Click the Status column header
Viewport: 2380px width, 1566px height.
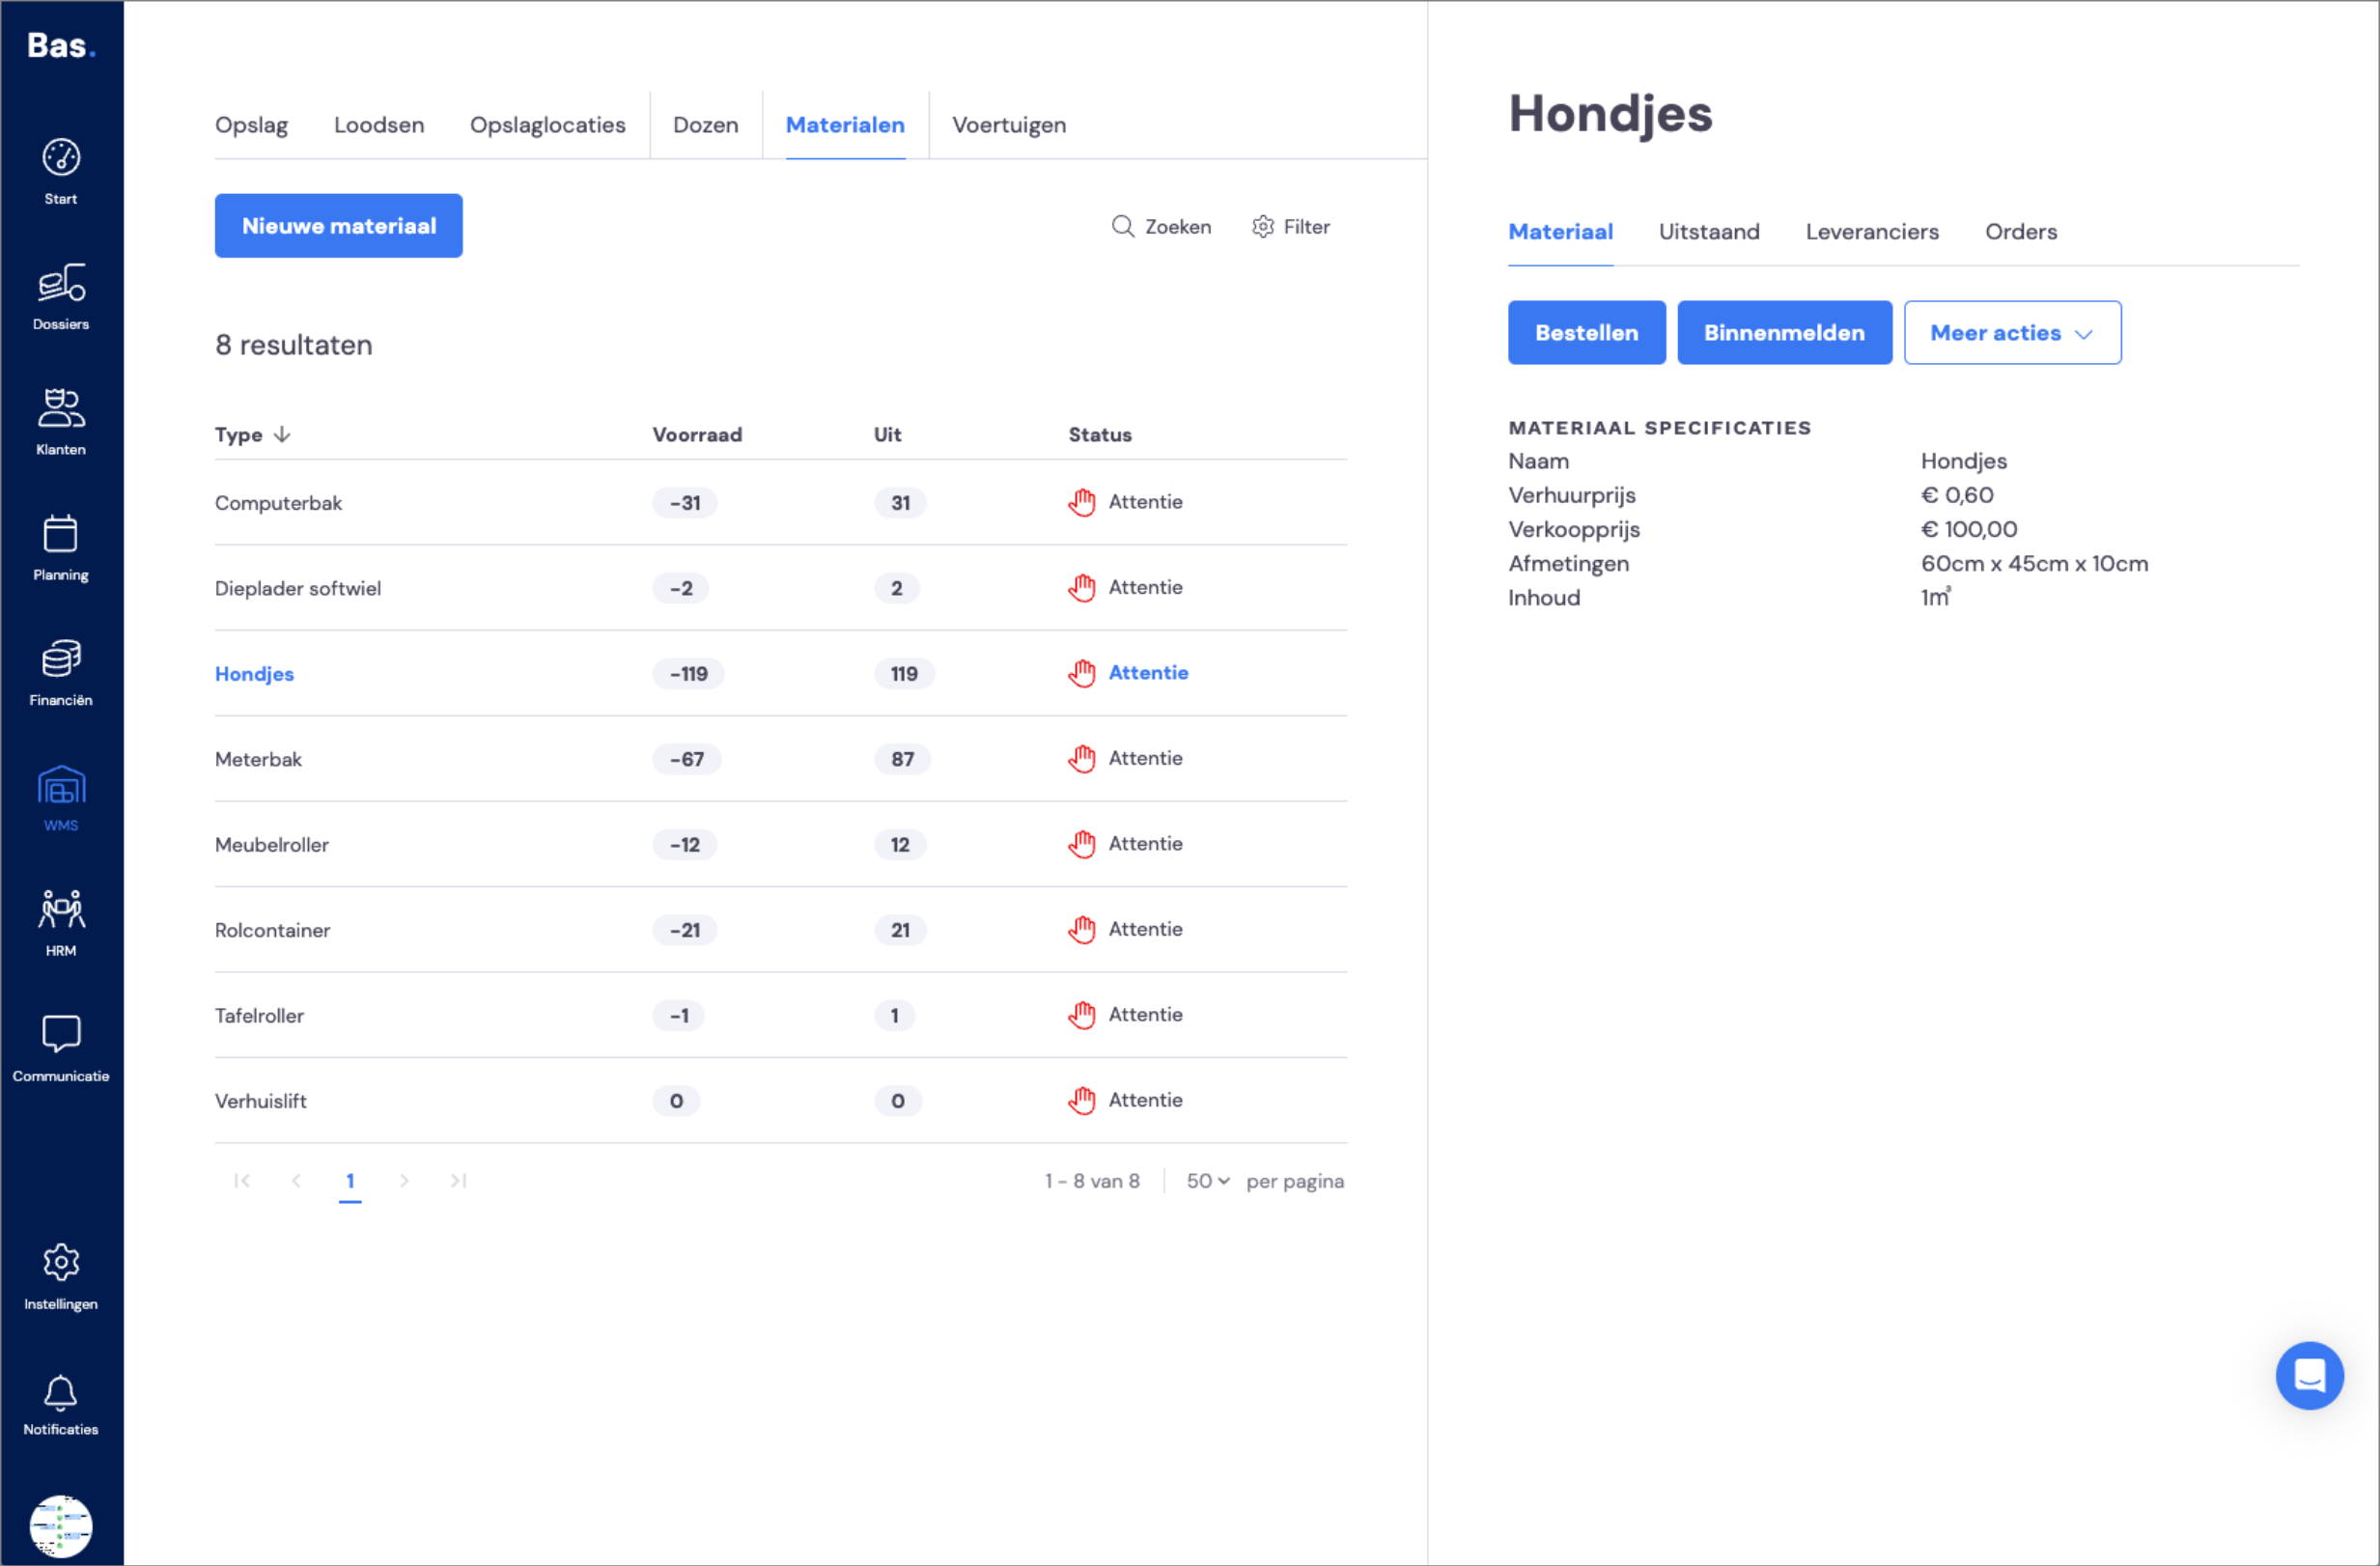[1099, 434]
